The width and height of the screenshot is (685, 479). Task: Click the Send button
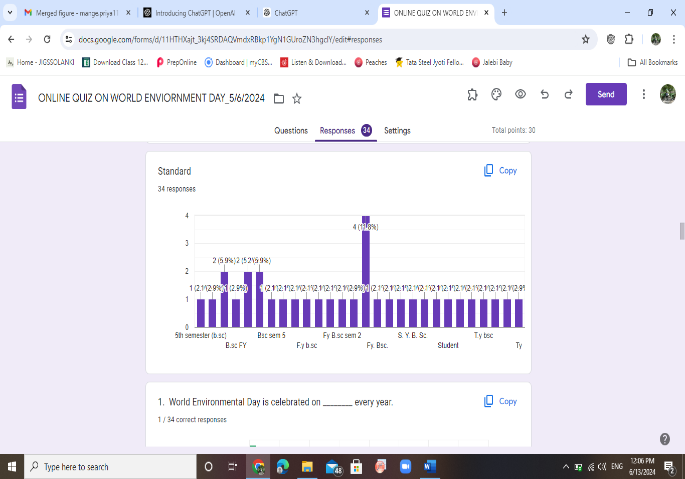pyautogui.click(x=606, y=94)
